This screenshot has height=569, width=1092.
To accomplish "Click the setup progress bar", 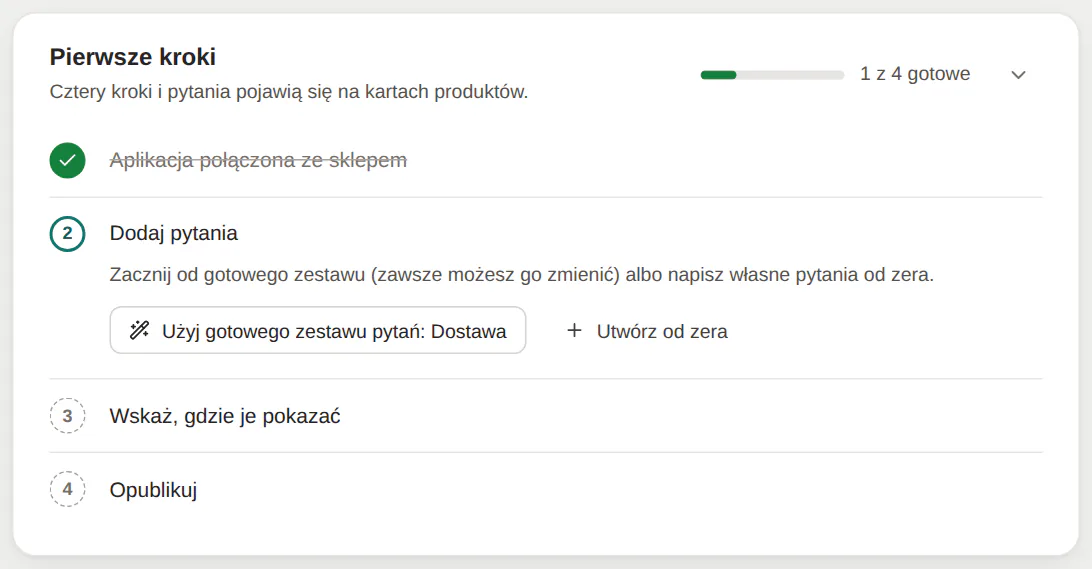I will coord(772,75).
